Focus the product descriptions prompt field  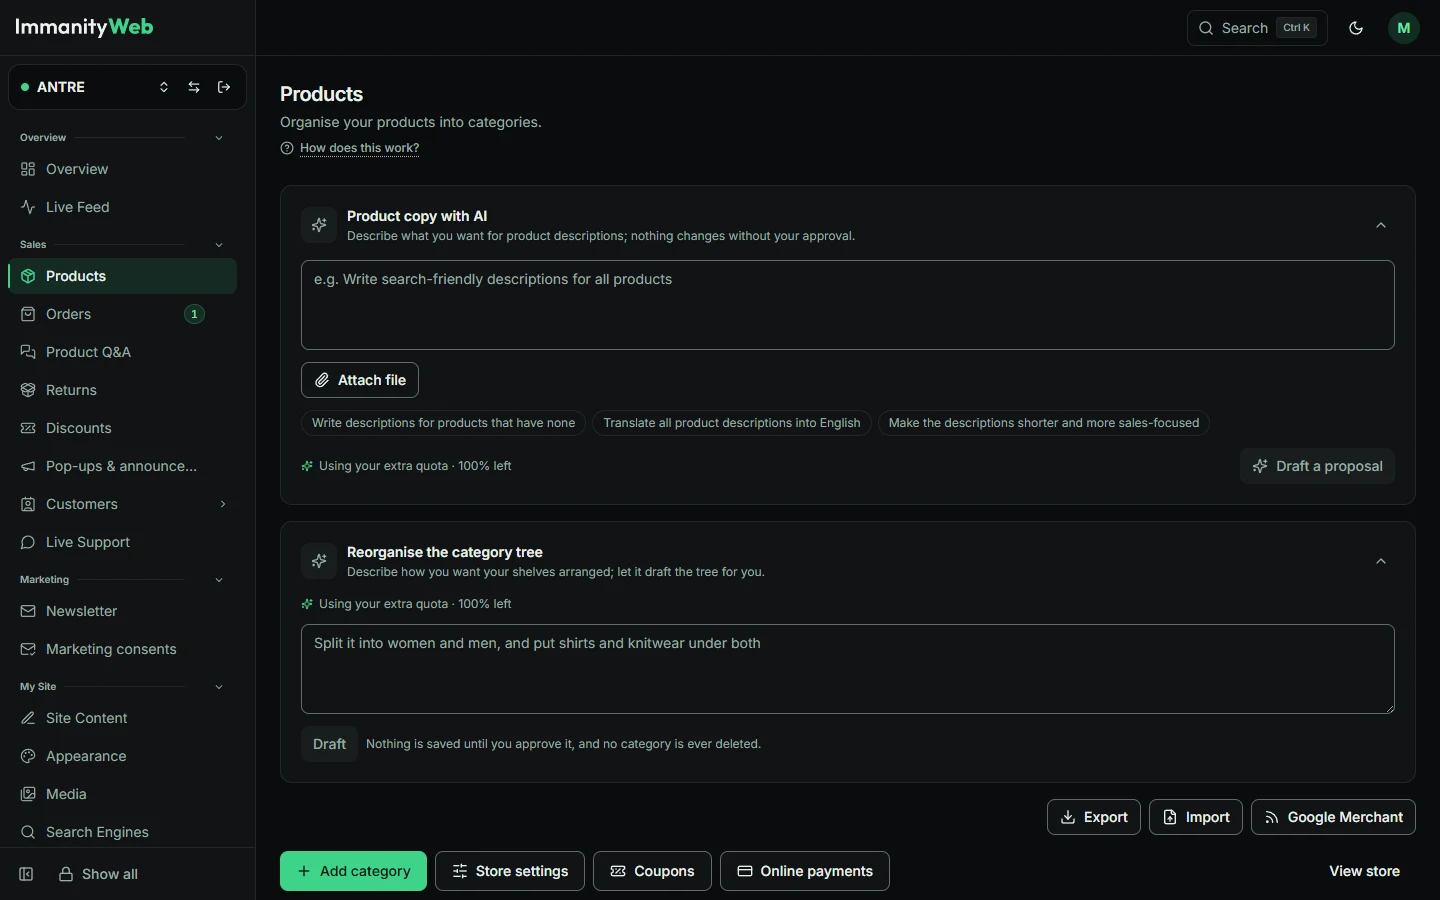coord(848,305)
